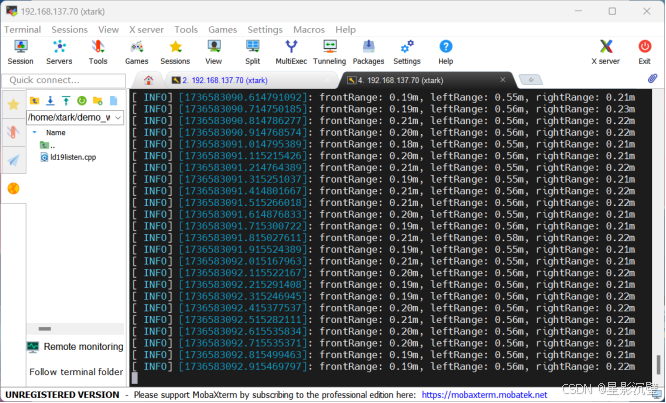This screenshot has height=403, width=666.
Task: Maximize the MobaXterm window
Action: point(612,11)
